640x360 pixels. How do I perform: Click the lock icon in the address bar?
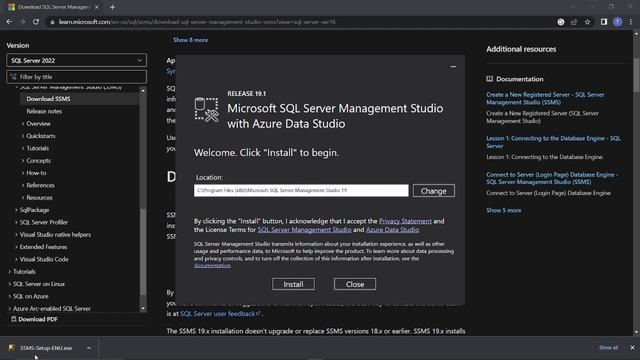(x=52, y=22)
